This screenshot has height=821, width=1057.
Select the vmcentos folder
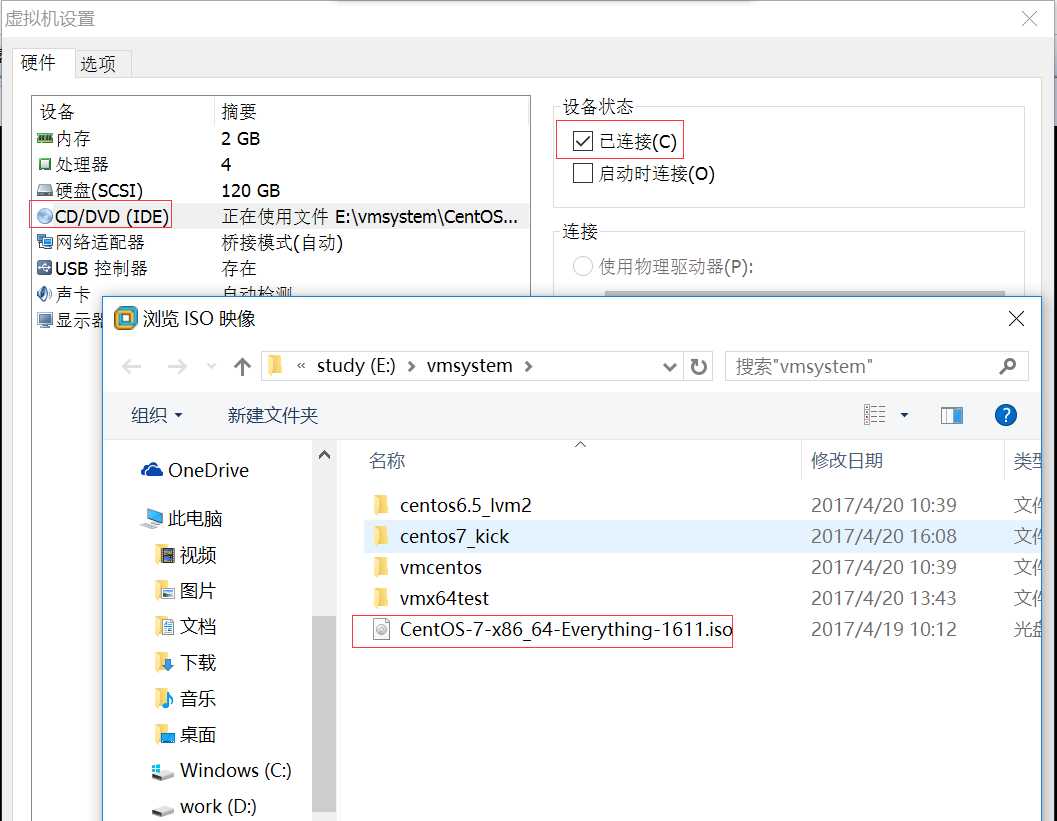coord(440,567)
